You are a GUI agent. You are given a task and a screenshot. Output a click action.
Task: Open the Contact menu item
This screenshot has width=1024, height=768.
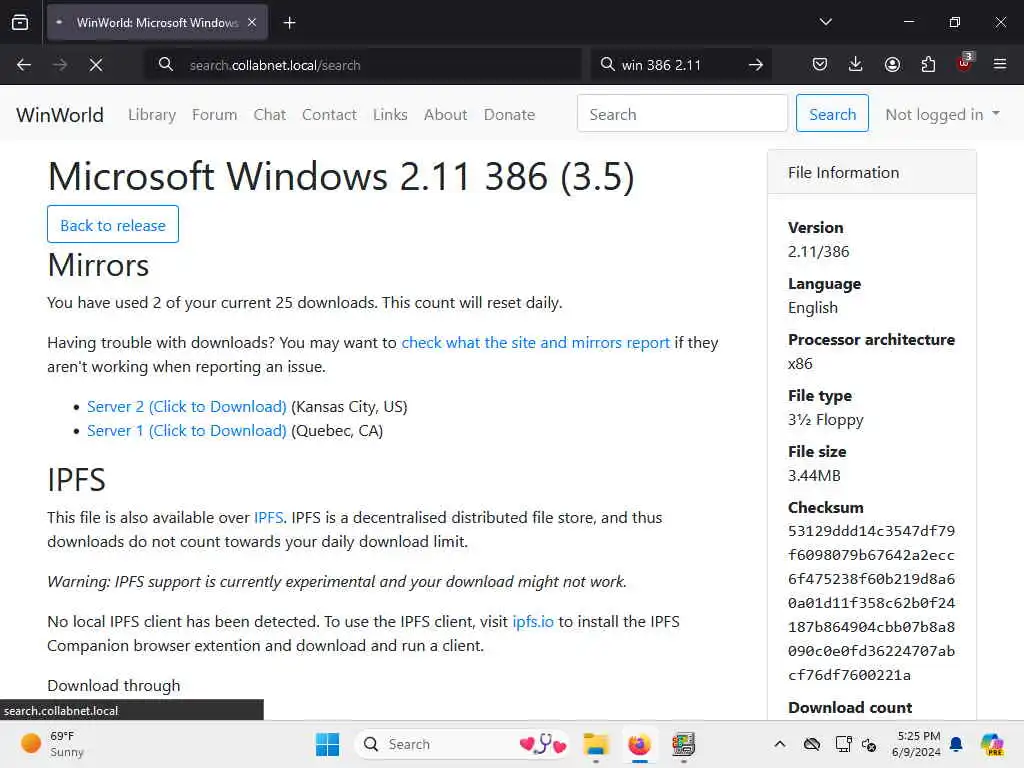(329, 115)
